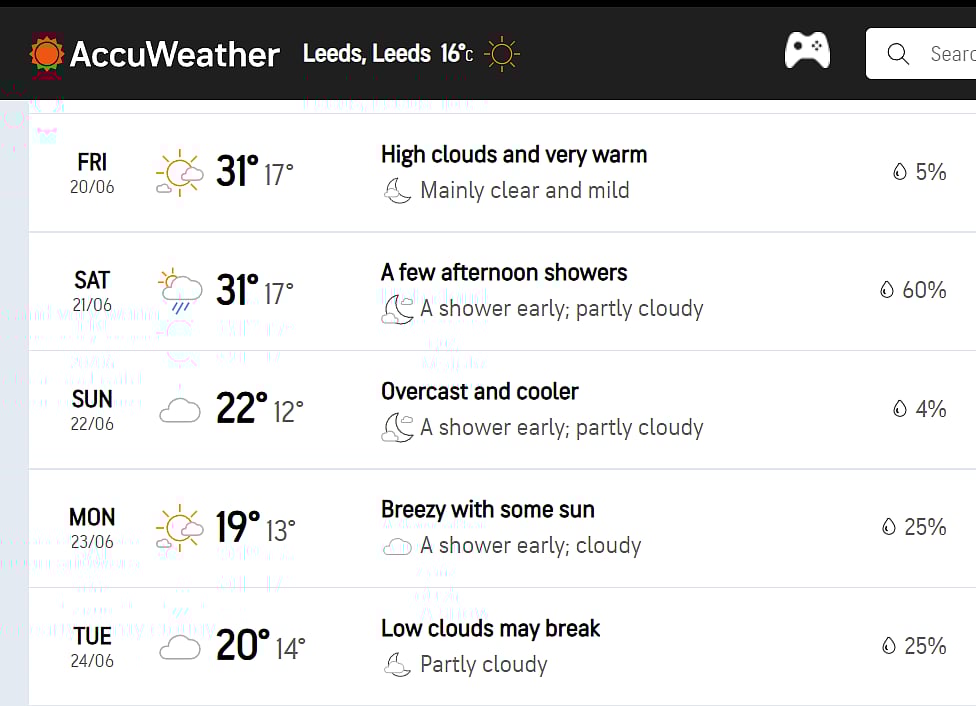Click the High clouds and very warm headline

[x=513, y=155]
